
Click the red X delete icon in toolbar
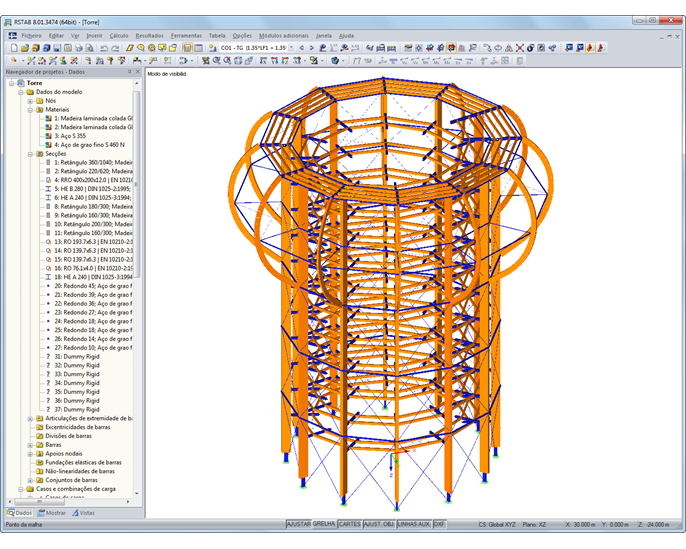pyautogui.click(x=520, y=48)
